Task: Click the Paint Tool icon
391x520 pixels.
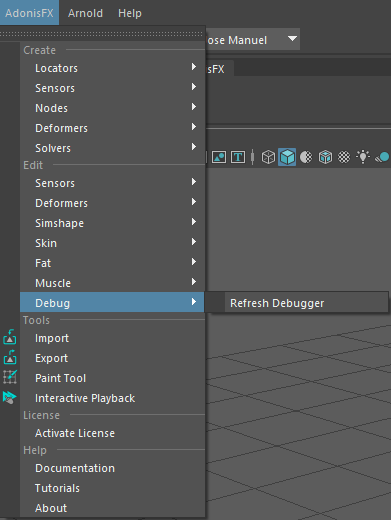Action: (x=10, y=377)
